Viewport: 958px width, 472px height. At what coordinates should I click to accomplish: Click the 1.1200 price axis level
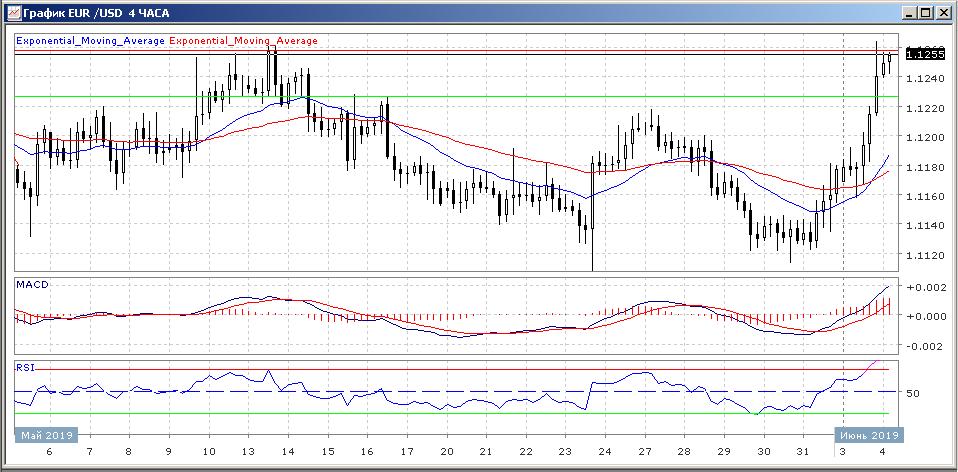926,137
